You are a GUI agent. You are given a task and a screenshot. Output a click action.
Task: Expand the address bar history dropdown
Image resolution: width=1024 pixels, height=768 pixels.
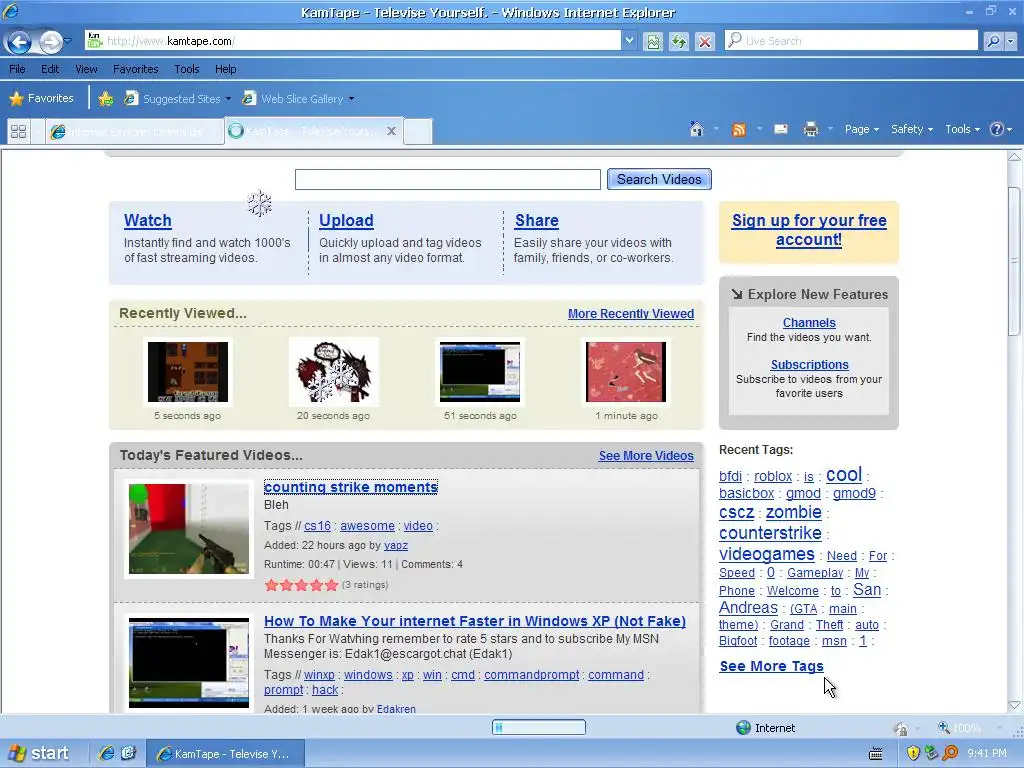(x=629, y=40)
